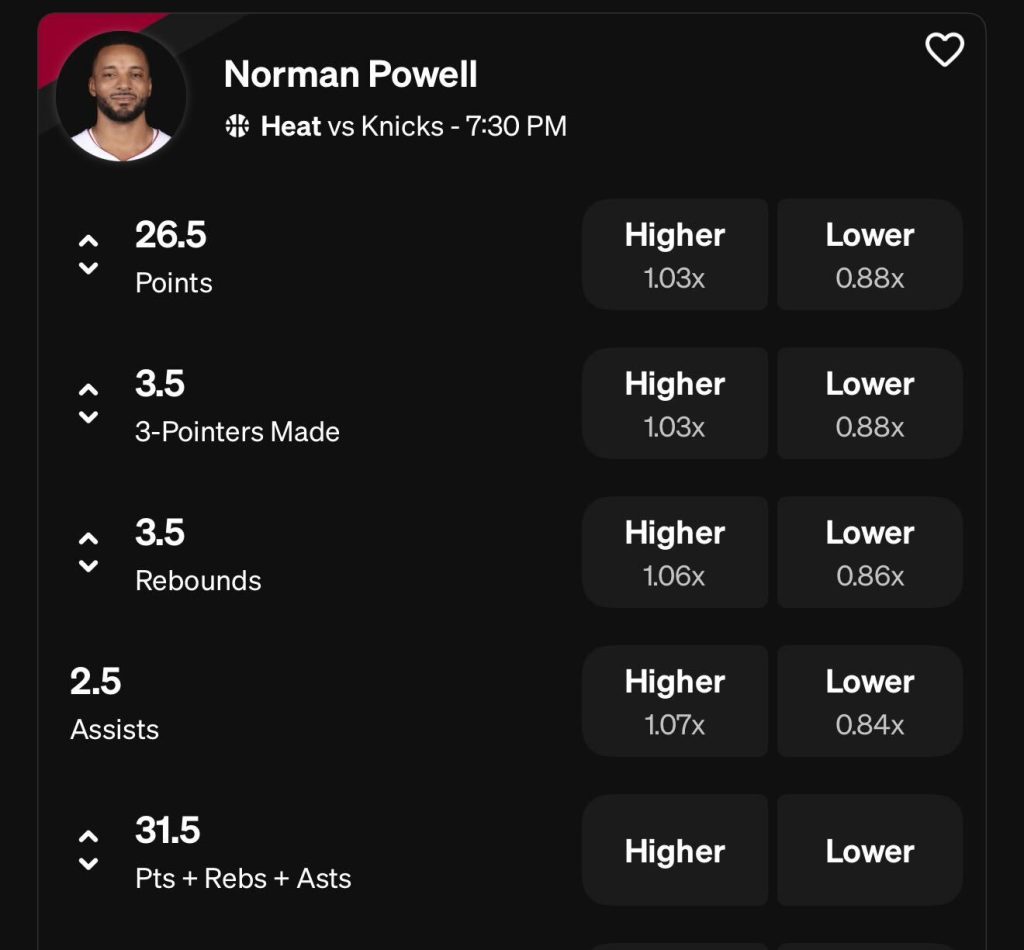Choose Lower for 3.5 Rebounds
The width and height of the screenshot is (1024, 950).
[x=870, y=552]
